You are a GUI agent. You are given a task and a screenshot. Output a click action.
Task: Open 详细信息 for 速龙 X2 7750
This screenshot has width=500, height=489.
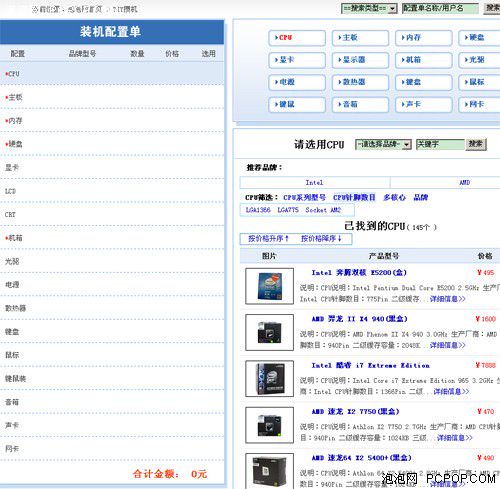point(455,438)
